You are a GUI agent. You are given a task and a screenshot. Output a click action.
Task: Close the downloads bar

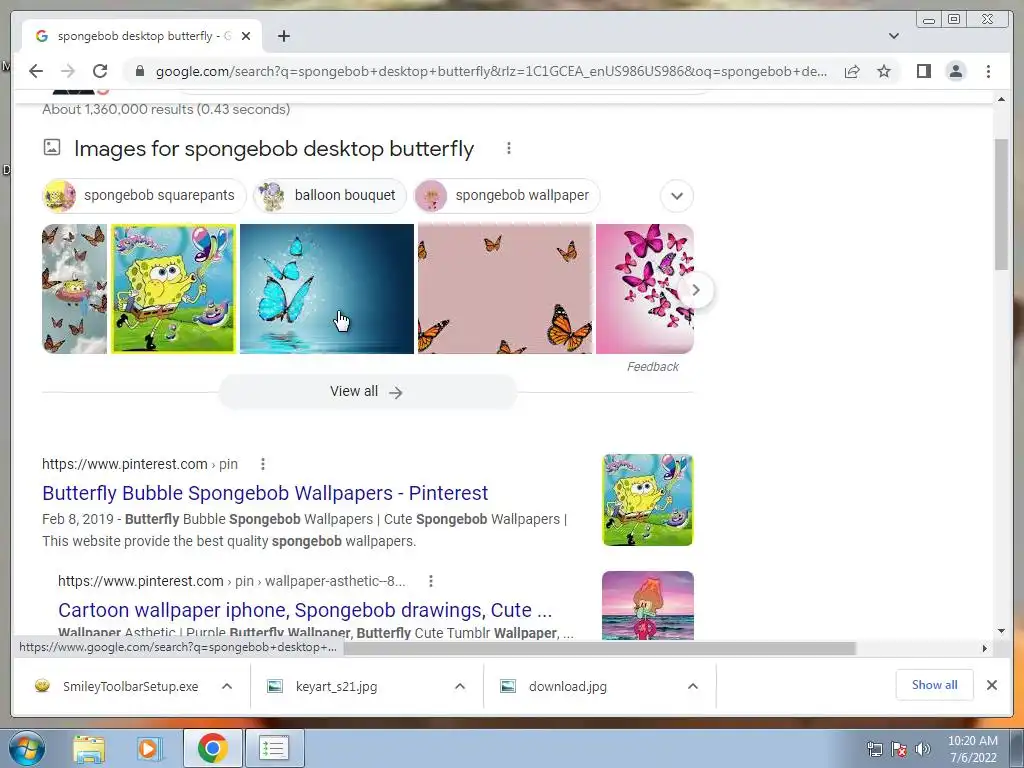click(x=991, y=685)
